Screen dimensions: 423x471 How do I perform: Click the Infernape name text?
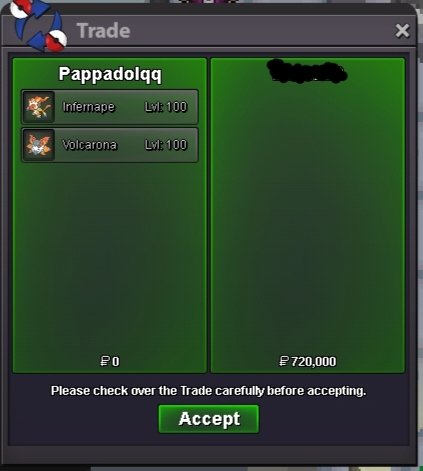[x=89, y=107]
